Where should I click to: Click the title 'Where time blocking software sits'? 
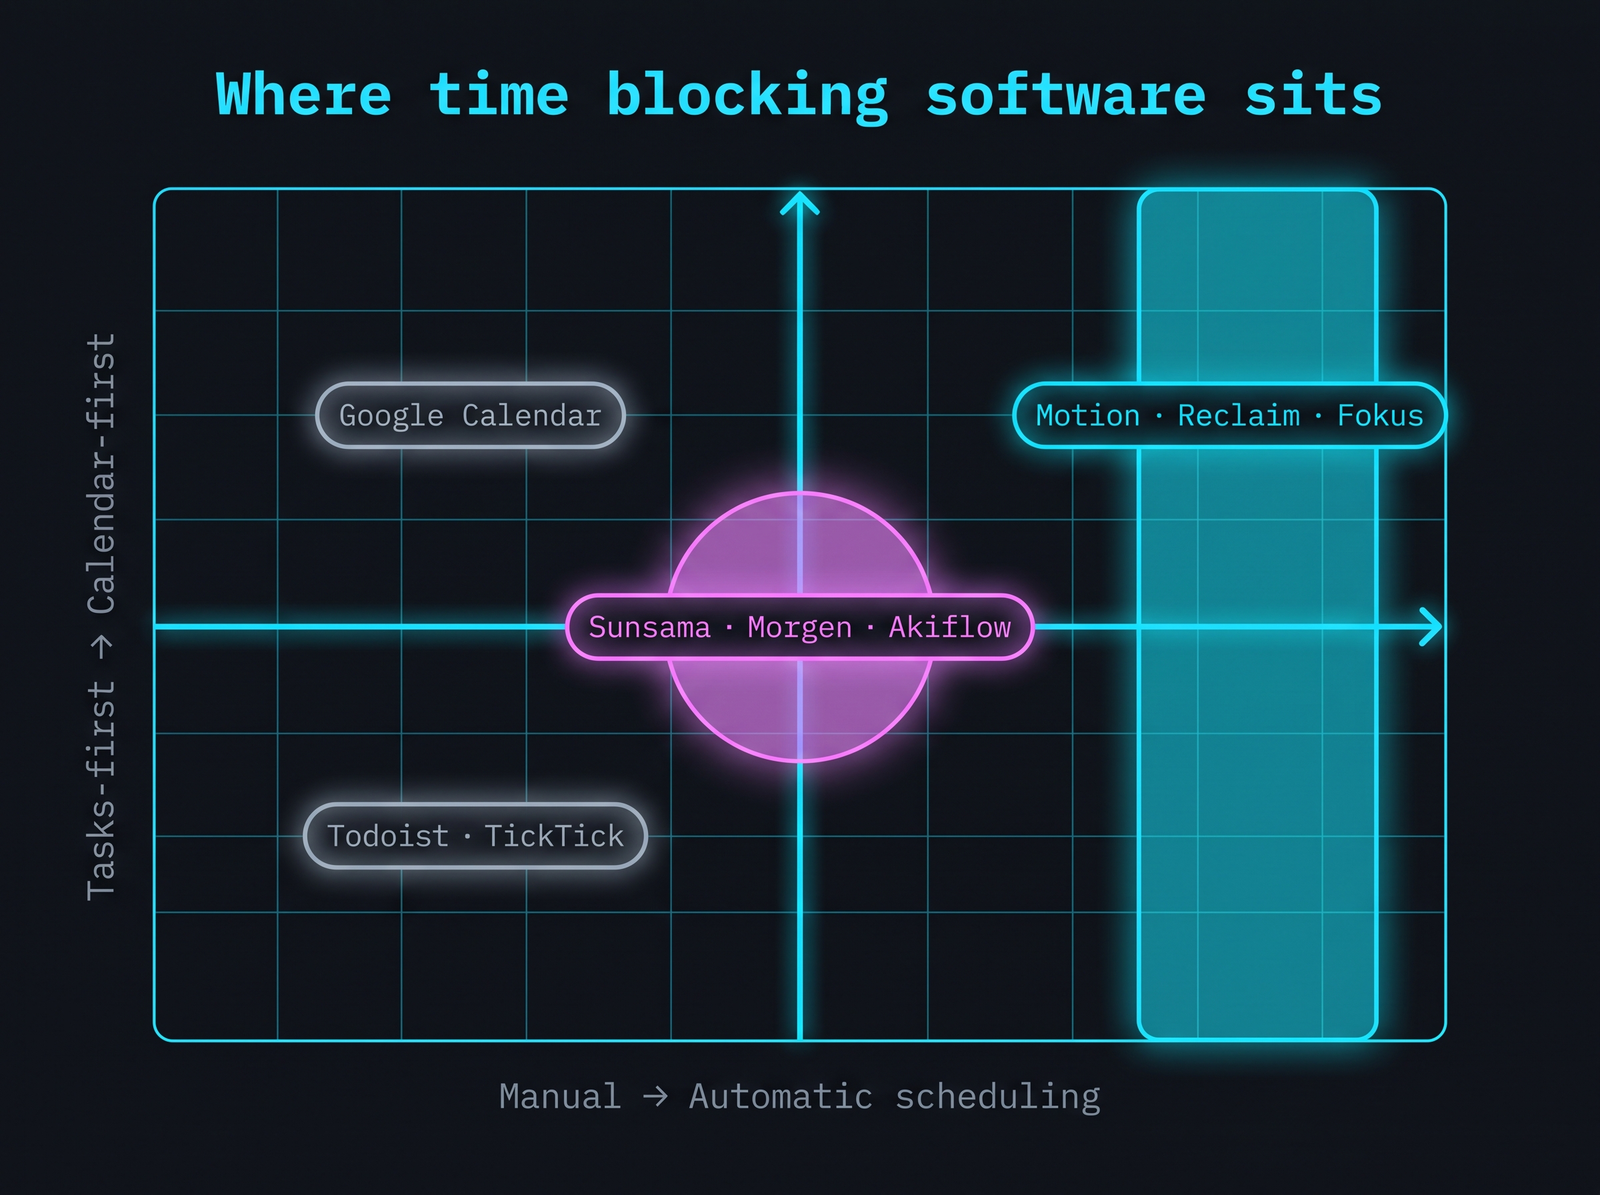tap(799, 96)
